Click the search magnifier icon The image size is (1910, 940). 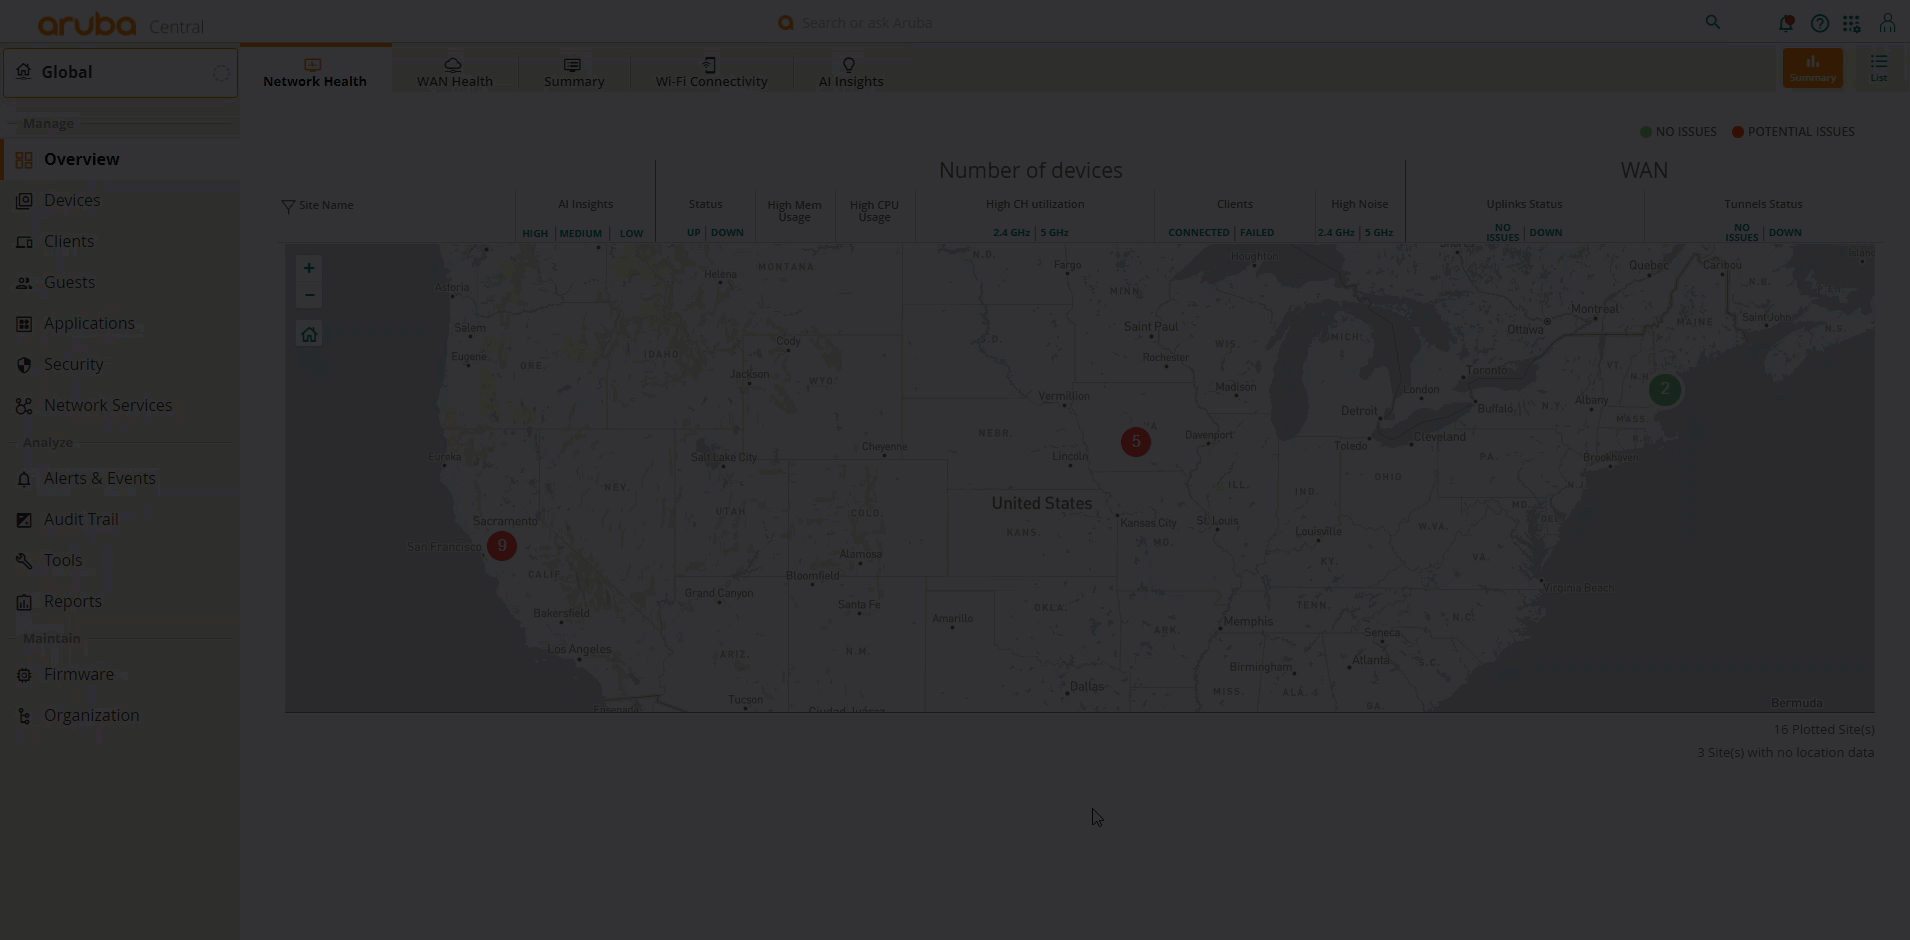(x=1713, y=23)
